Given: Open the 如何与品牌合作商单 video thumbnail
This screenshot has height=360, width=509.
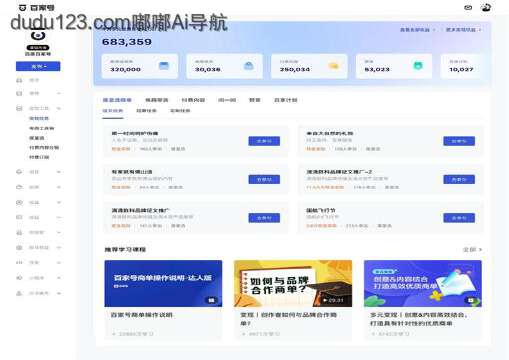Looking at the screenshot, I should (293, 283).
